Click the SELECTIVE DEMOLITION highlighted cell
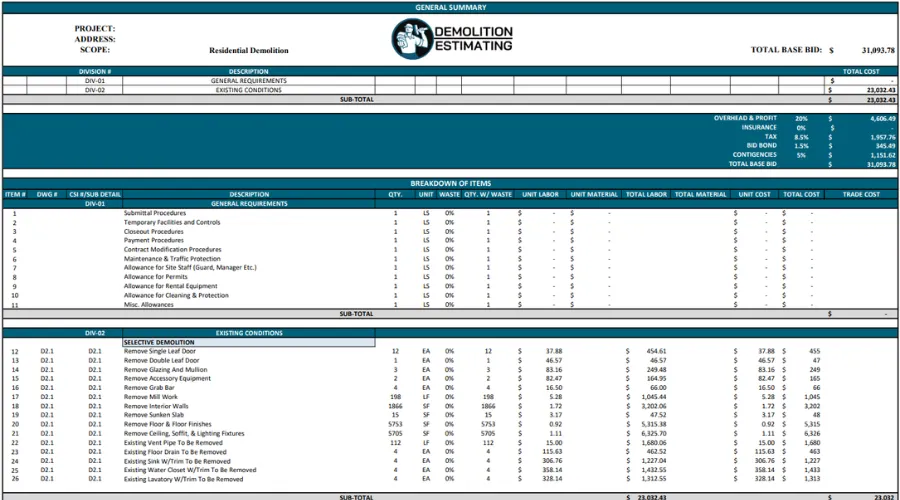This screenshot has width=900, height=500. coord(249,342)
